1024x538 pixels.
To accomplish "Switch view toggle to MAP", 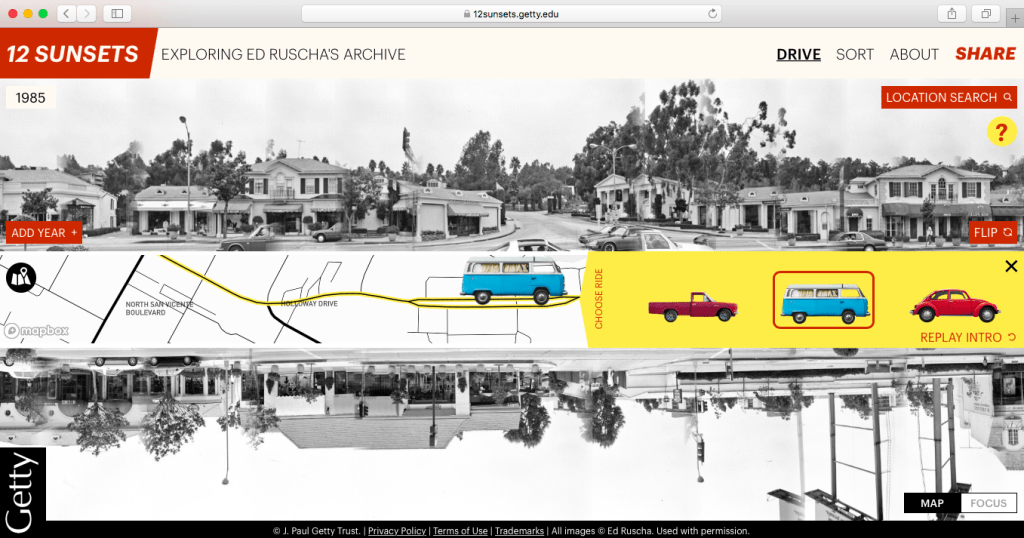I will click(x=931, y=503).
